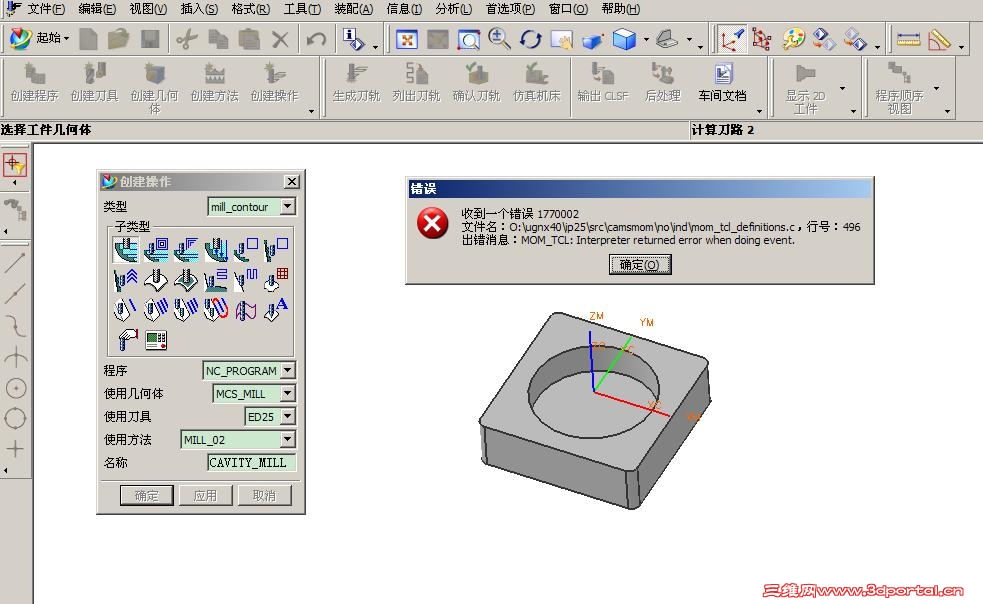
Task: Click the circle sketch tool in left sidebar
Action: (x=15, y=388)
